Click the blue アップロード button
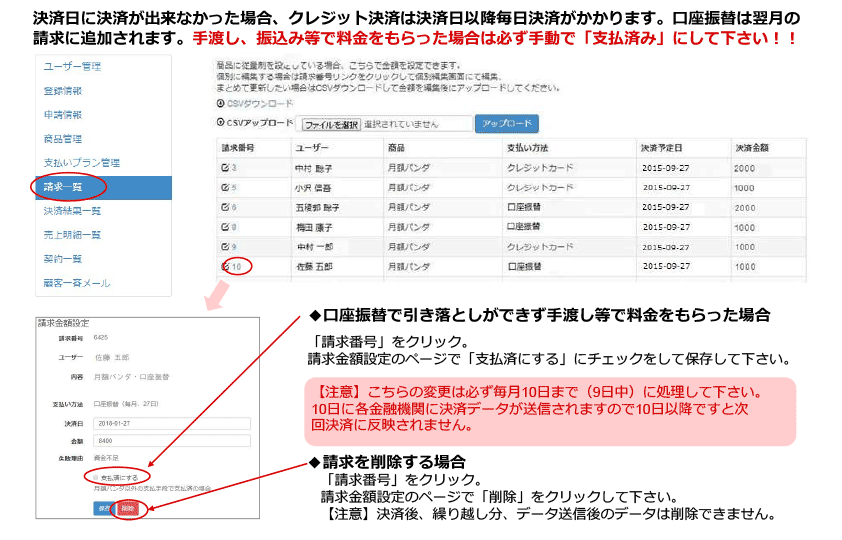Screen dimensions: 842x540 506,123
